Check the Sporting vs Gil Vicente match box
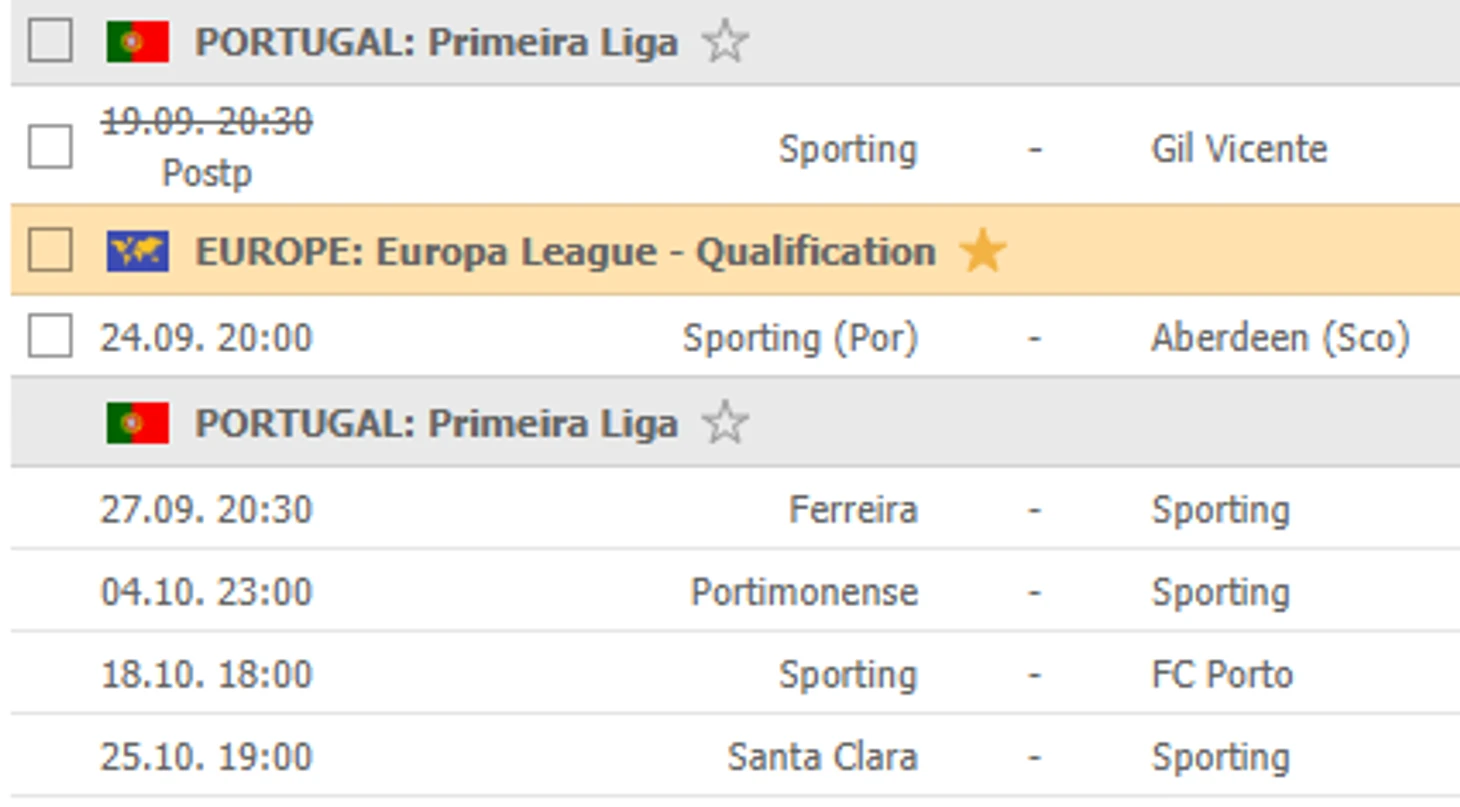Image resolution: width=1460 pixels, height=807 pixels. 50,147
